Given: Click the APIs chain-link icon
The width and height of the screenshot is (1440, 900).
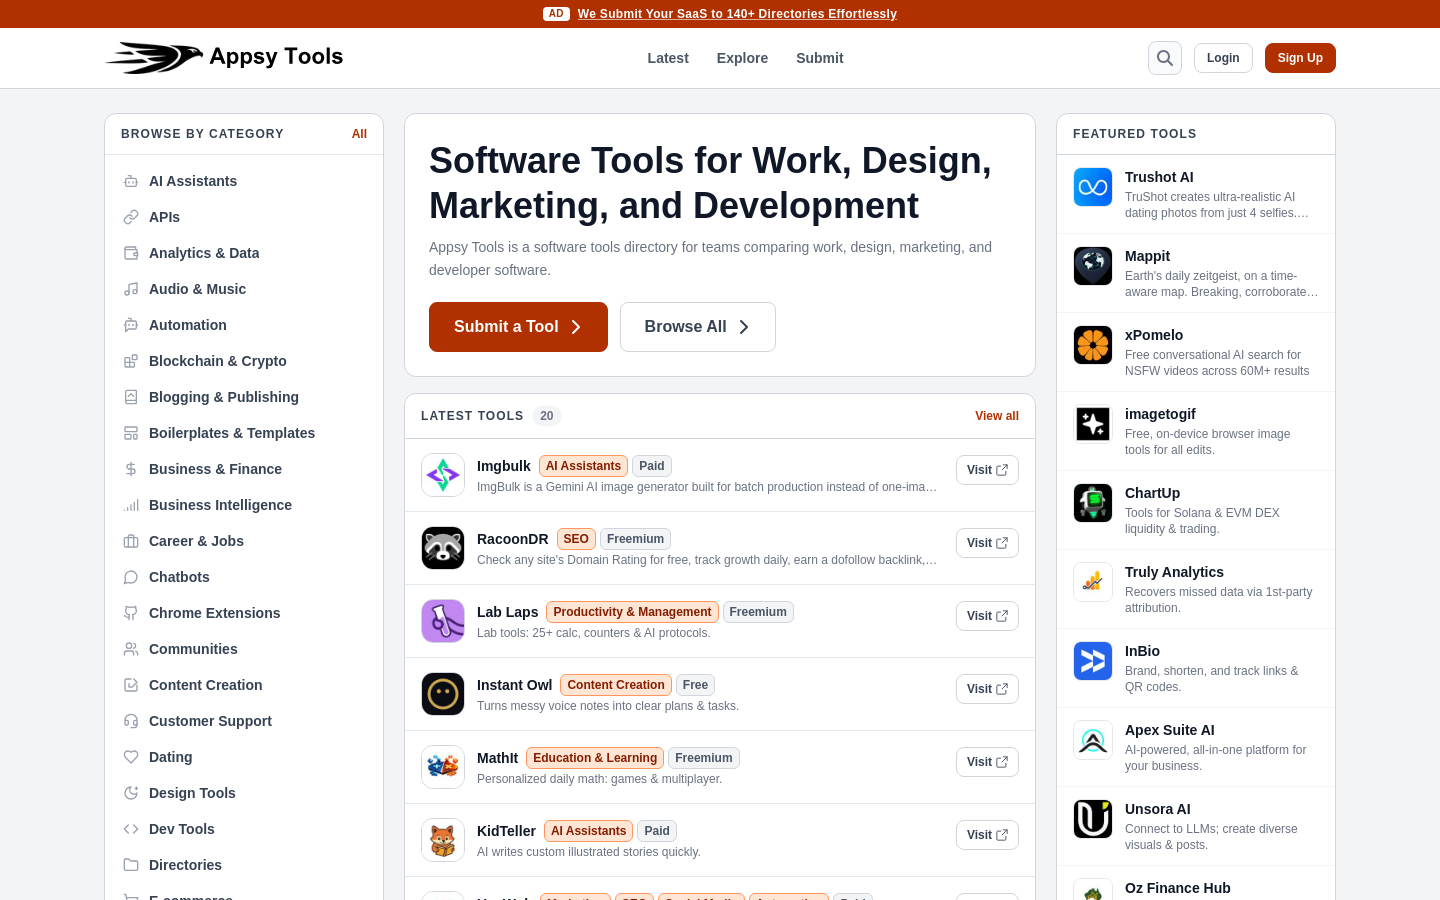Looking at the screenshot, I should (x=131, y=217).
